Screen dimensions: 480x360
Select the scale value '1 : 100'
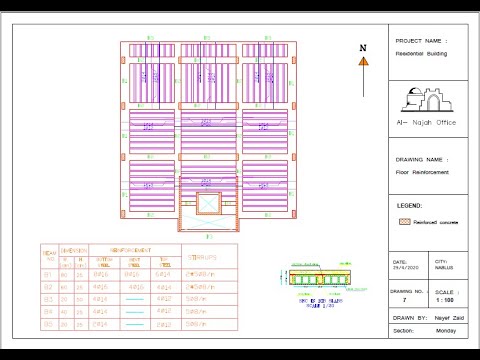445,300
